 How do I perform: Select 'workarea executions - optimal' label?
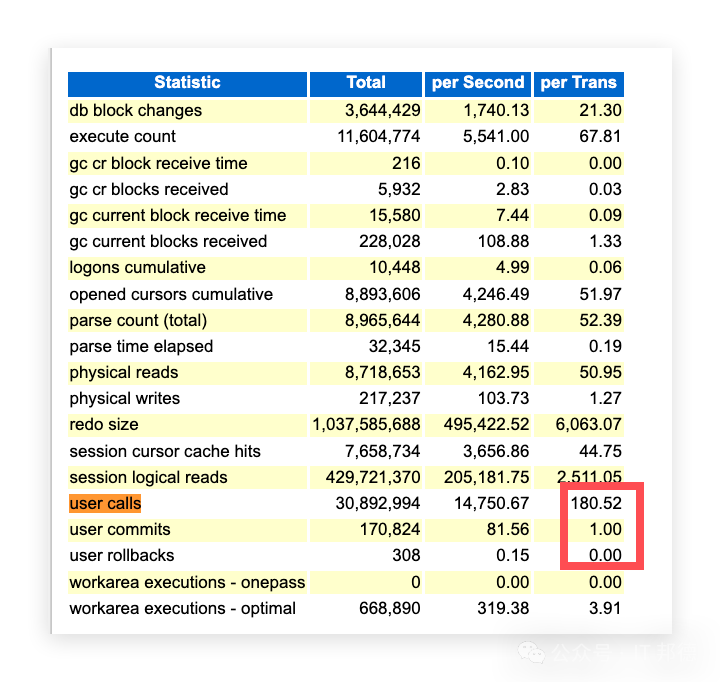(183, 609)
